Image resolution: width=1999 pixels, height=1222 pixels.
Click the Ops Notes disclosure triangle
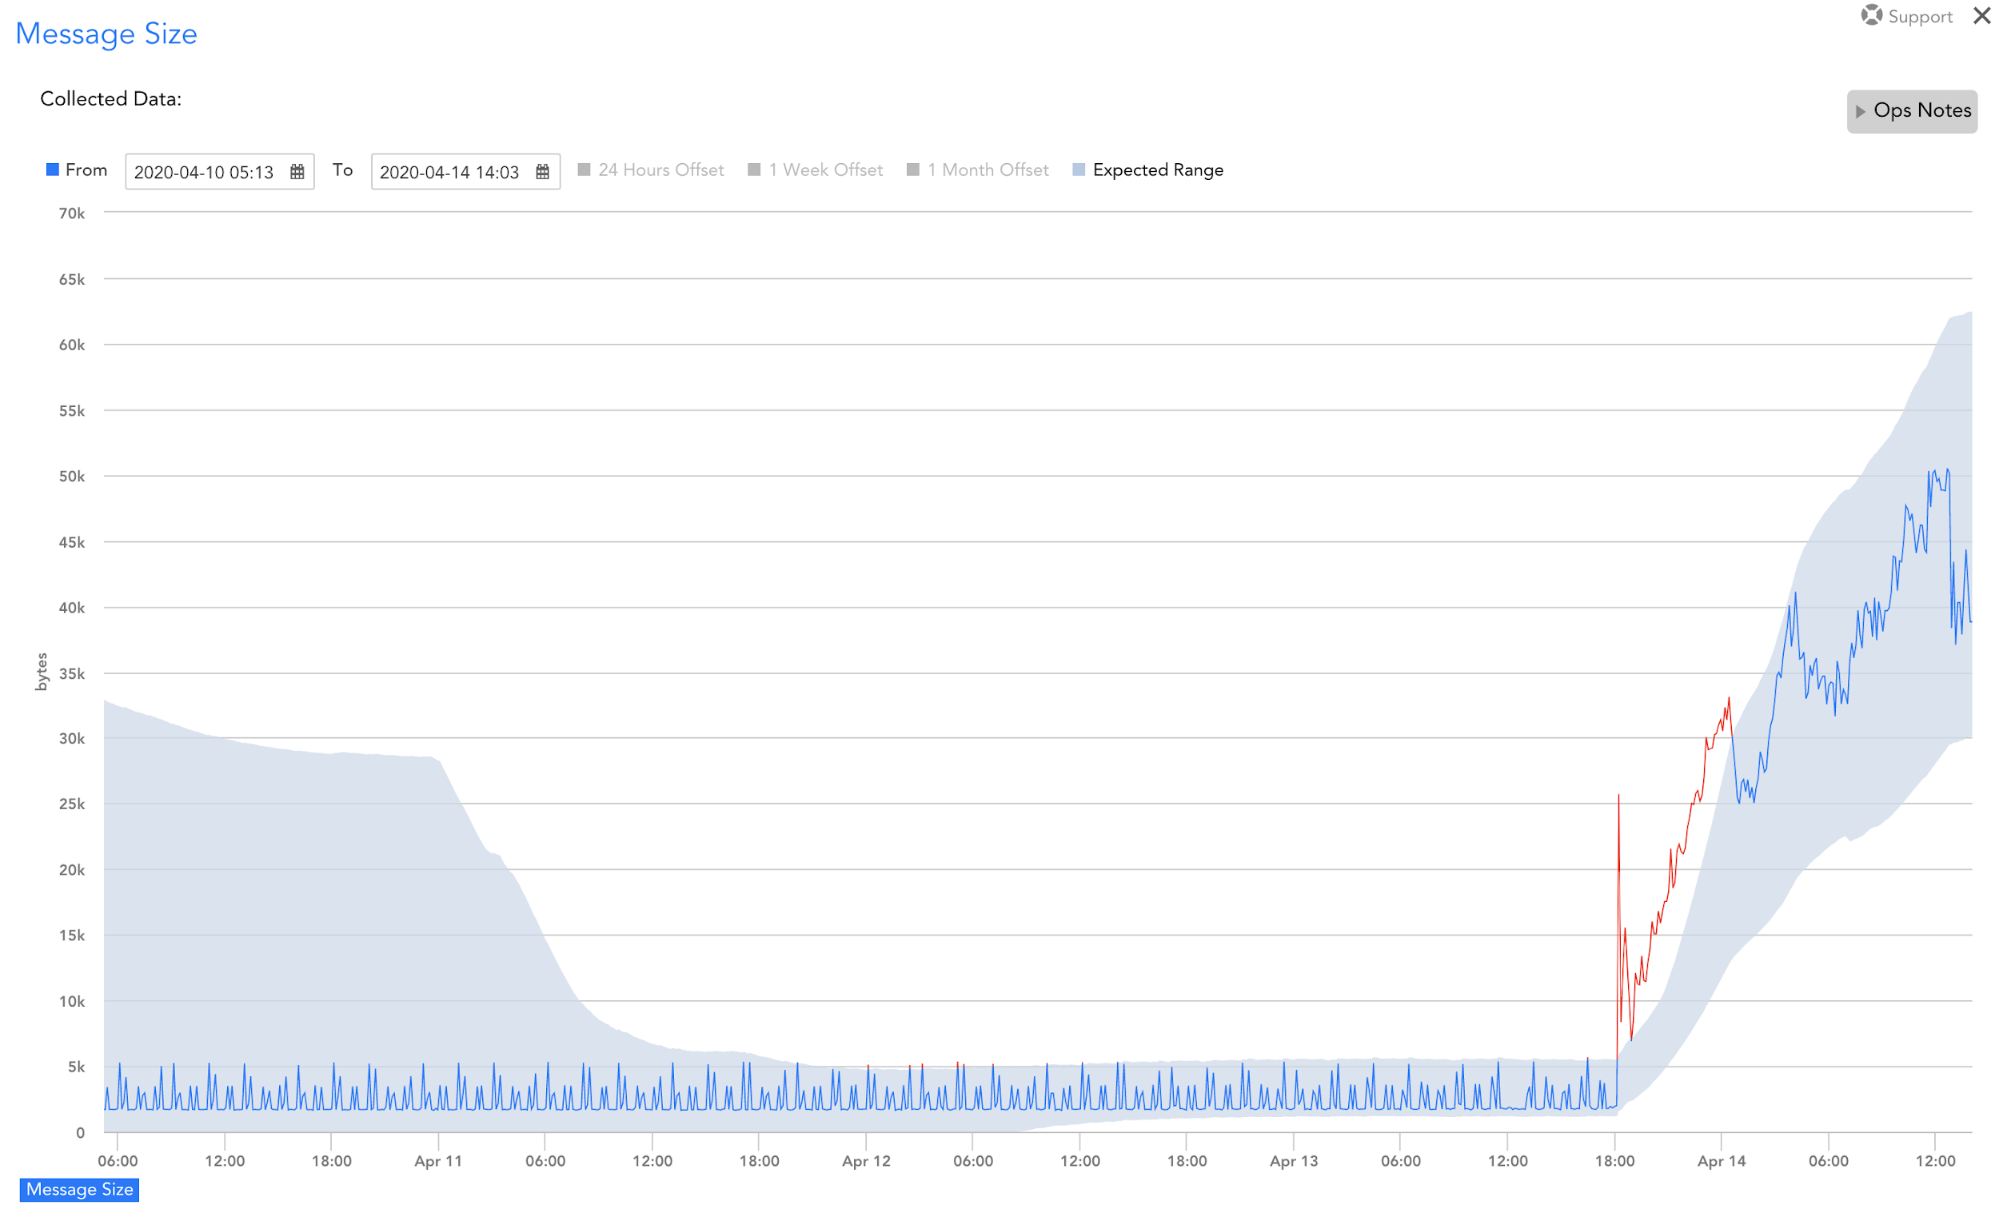pyautogui.click(x=1860, y=111)
